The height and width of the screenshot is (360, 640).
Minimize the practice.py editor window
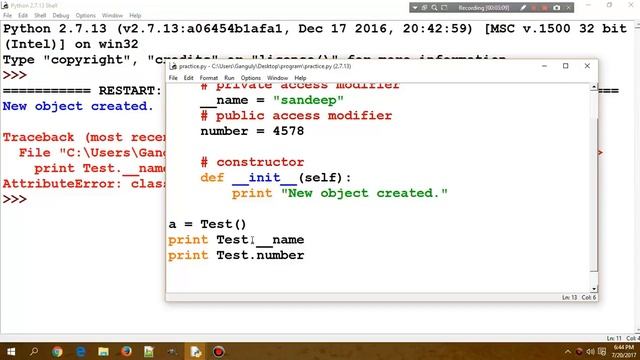pyautogui.click(x=544, y=66)
